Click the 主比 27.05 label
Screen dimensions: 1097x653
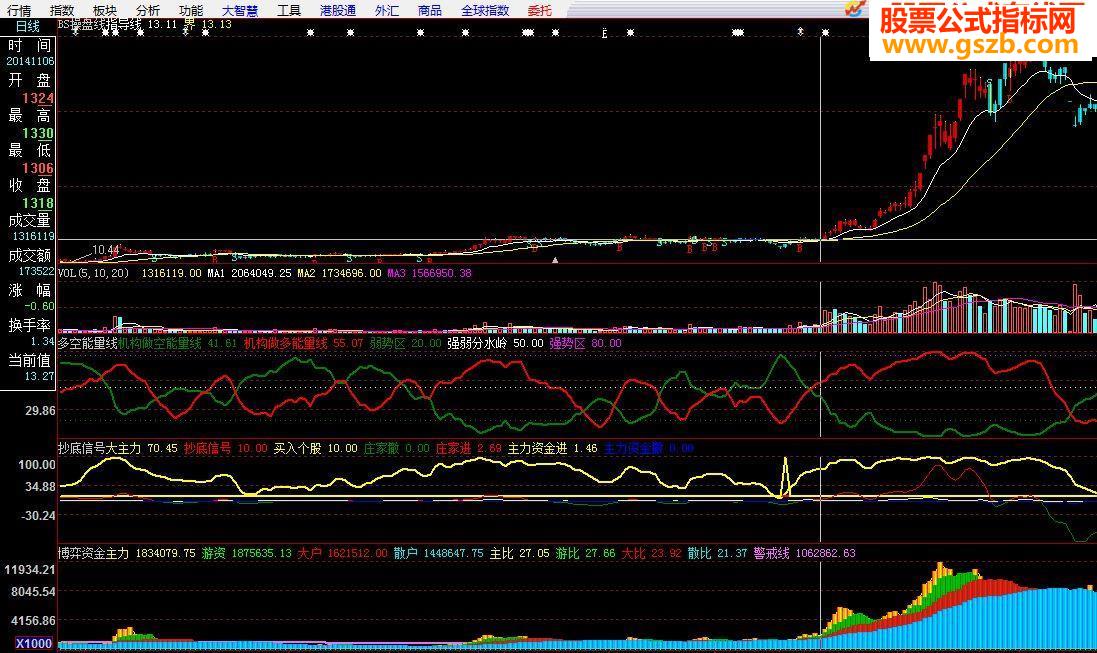520,553
